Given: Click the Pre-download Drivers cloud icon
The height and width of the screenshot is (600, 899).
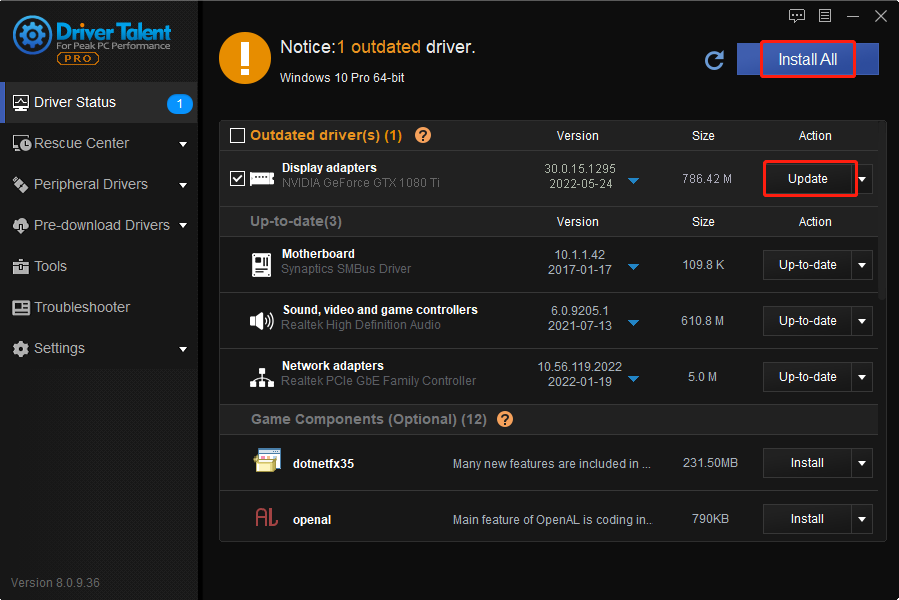Looking at the screenshot, I should [21, 225].
